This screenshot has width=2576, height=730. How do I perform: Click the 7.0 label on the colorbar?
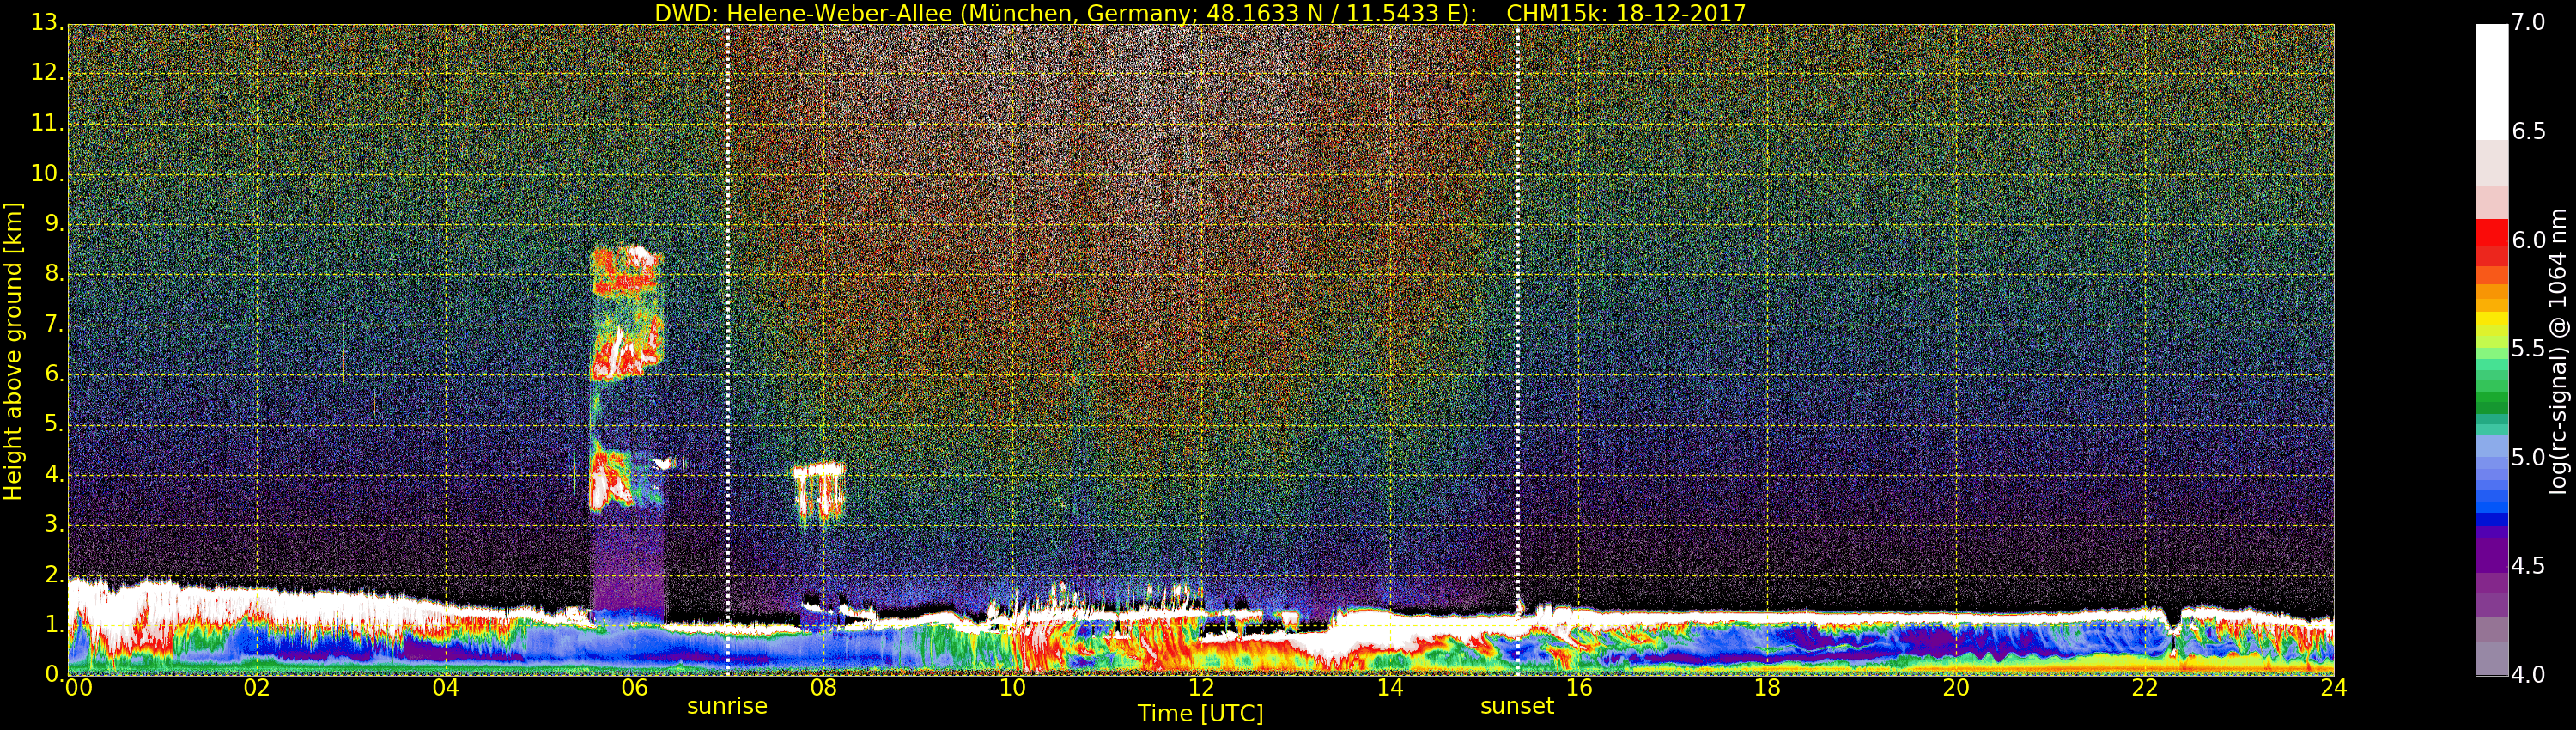(2529, 23)
